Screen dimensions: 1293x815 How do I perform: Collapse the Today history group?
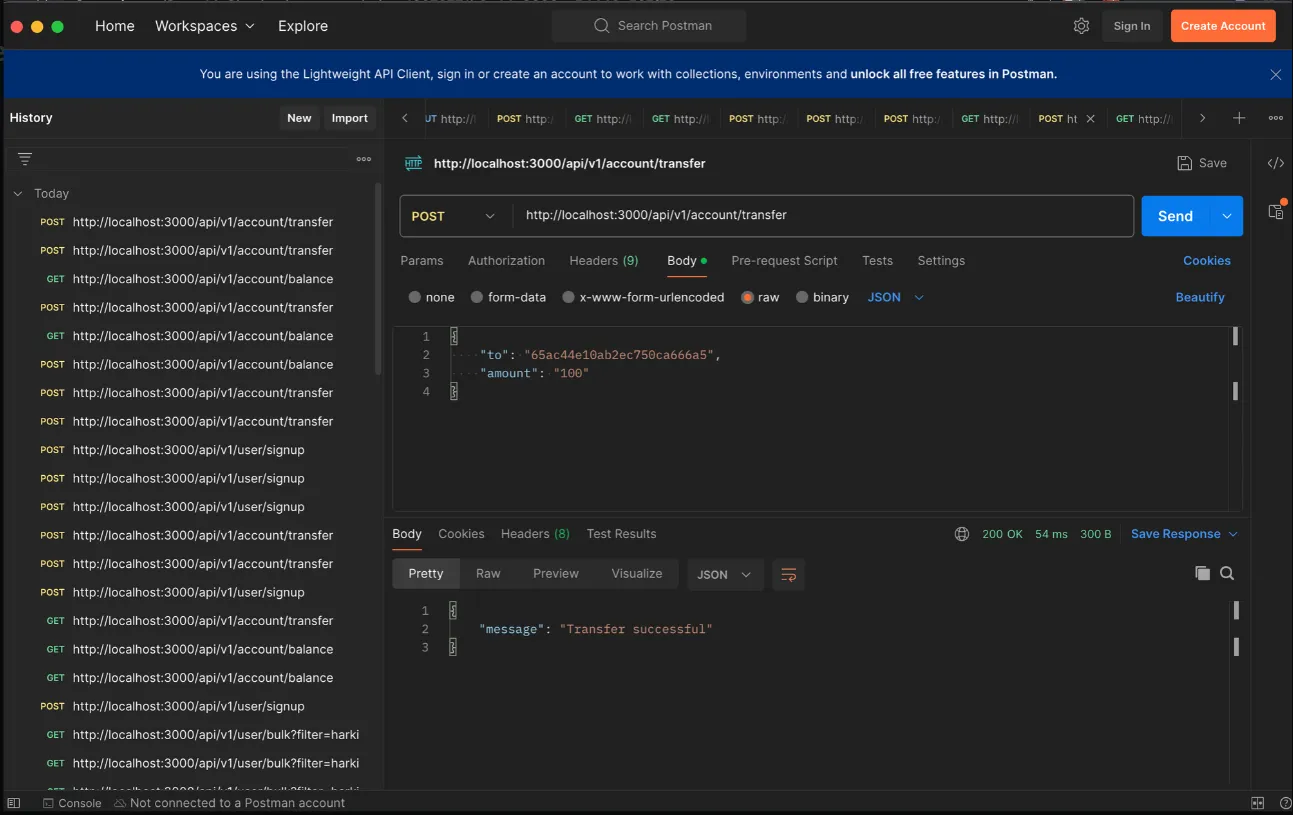click(x=18, y=194)
